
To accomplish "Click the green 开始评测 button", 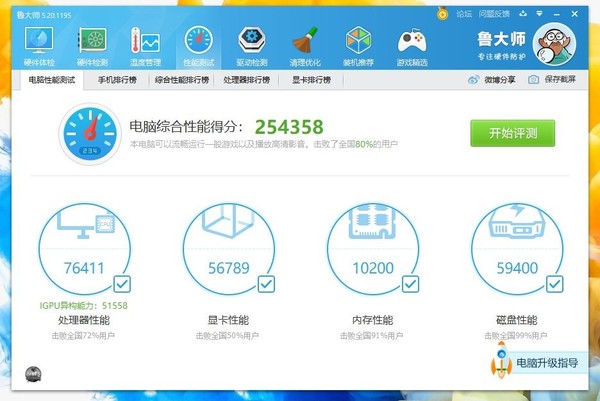I will [x=513, y=133].
